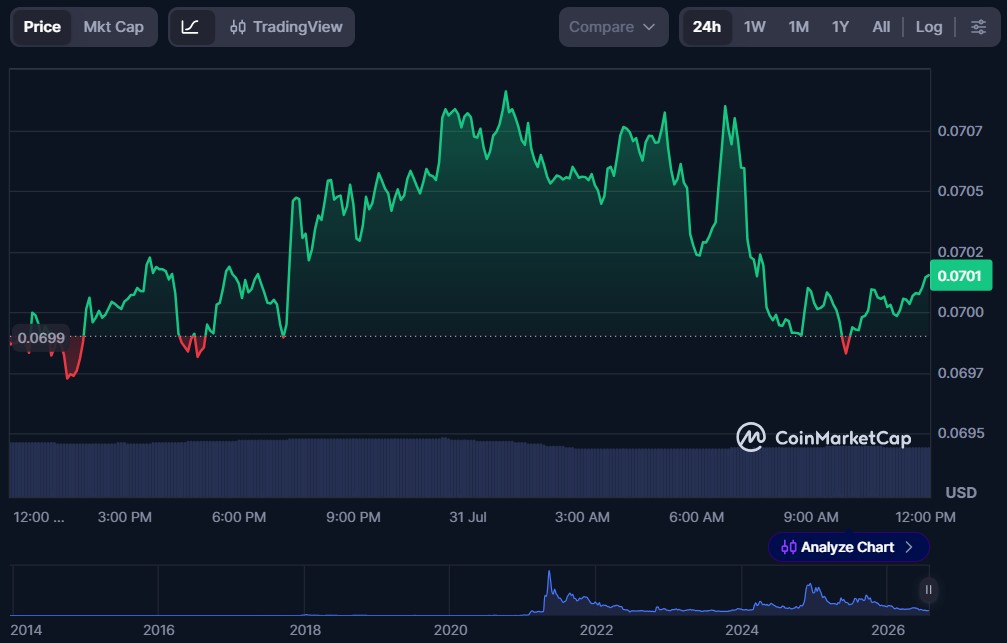This screenshot has width=1007, height=643.
Task: Click the 0.0705 y-axis label
Action: (959, 191)
